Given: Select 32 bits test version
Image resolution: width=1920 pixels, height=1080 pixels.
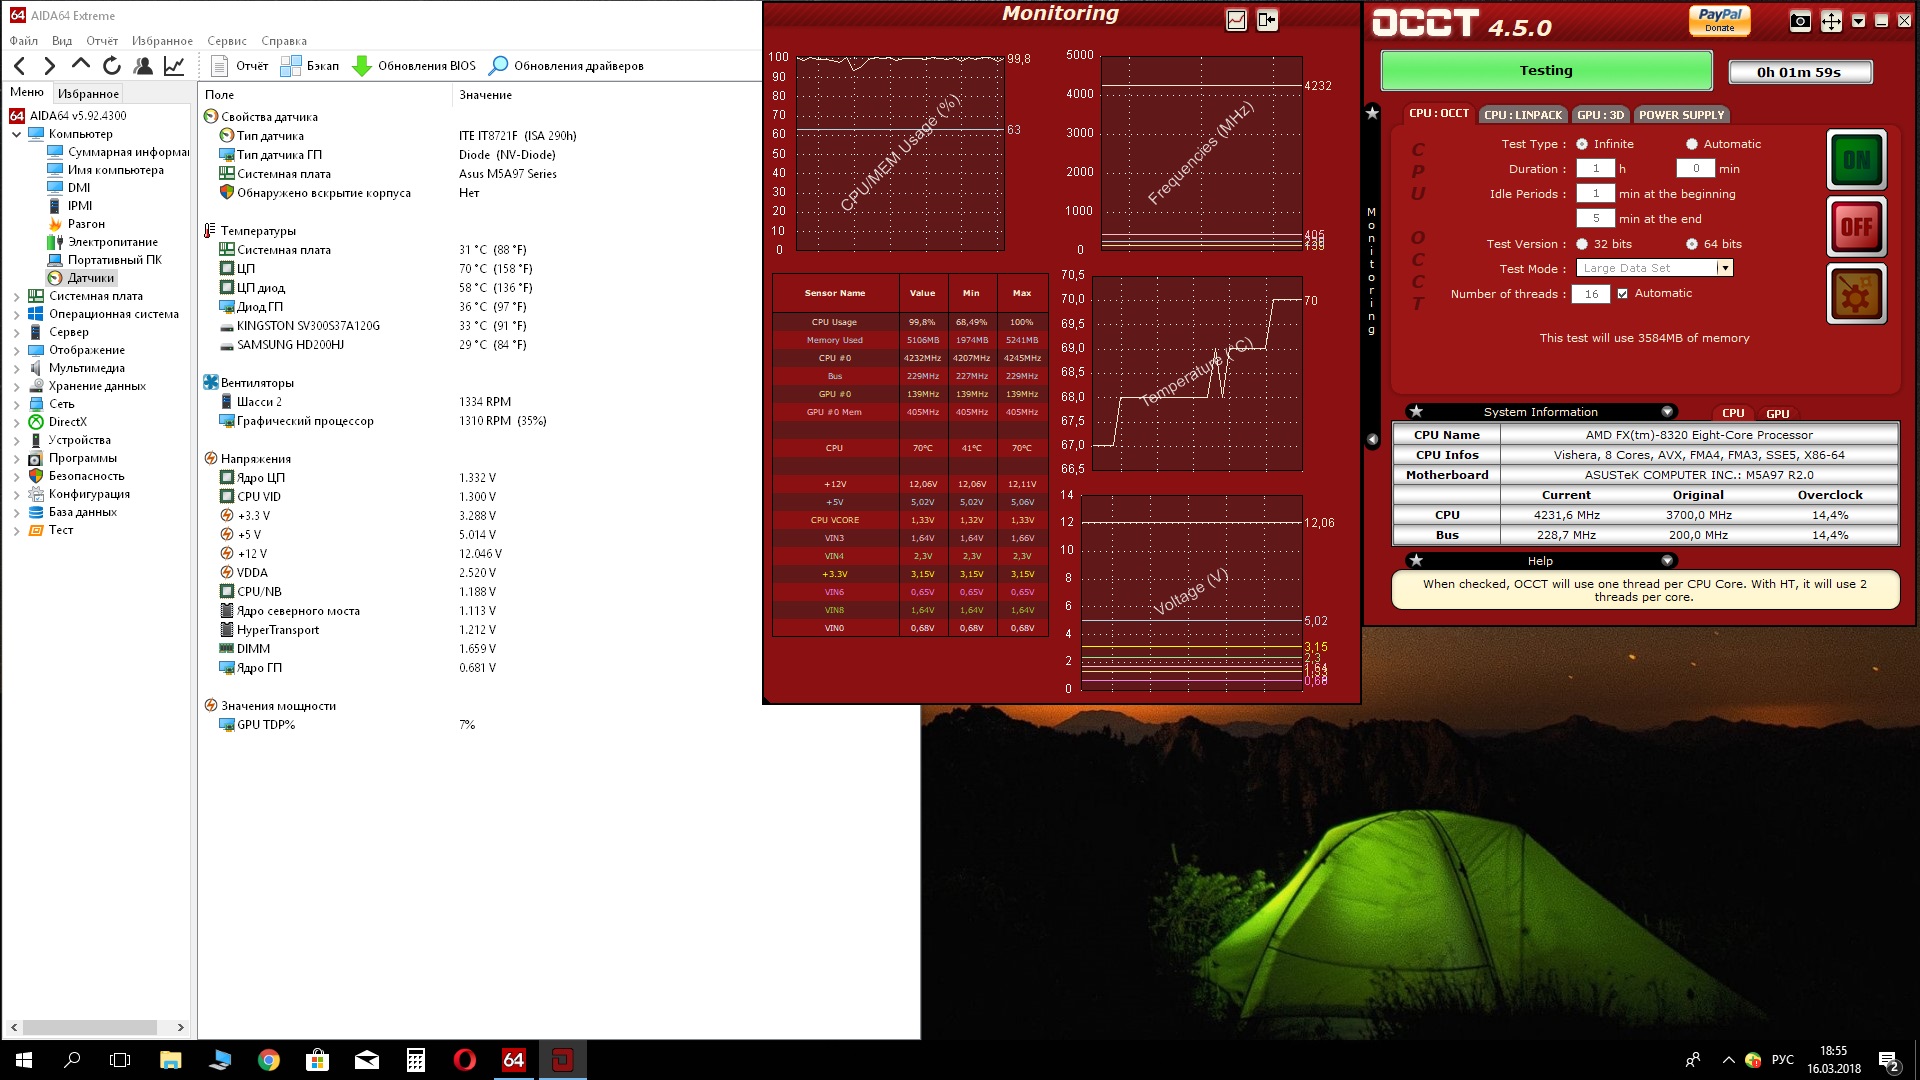Looking at the screenshot, I should [1582, 244].
